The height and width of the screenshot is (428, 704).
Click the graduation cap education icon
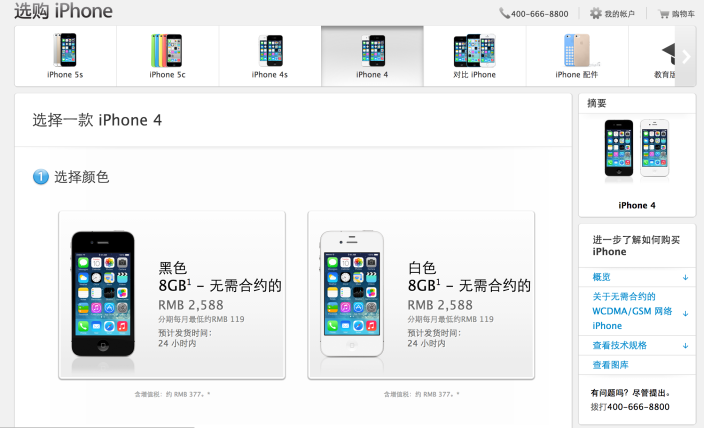point(669,53)
